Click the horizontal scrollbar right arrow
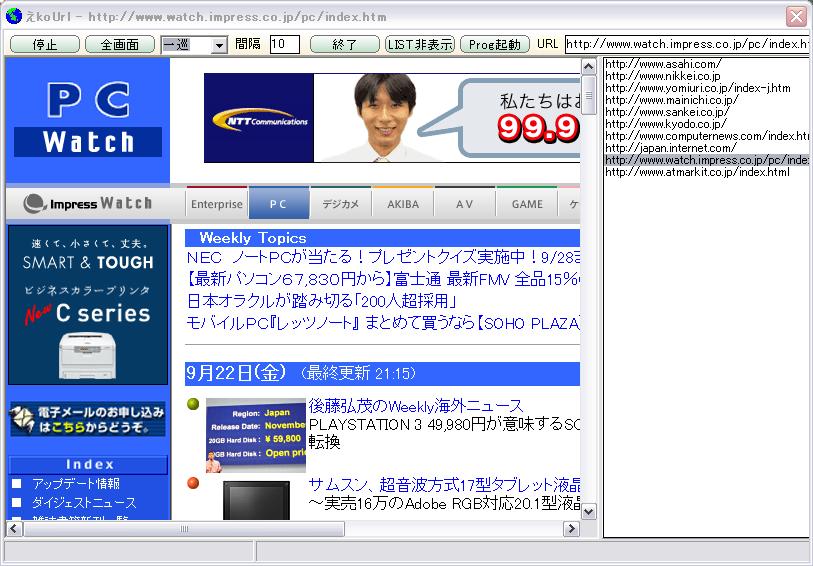The width and height of the screenshot is (813, 566). click(x=571, y=529)
